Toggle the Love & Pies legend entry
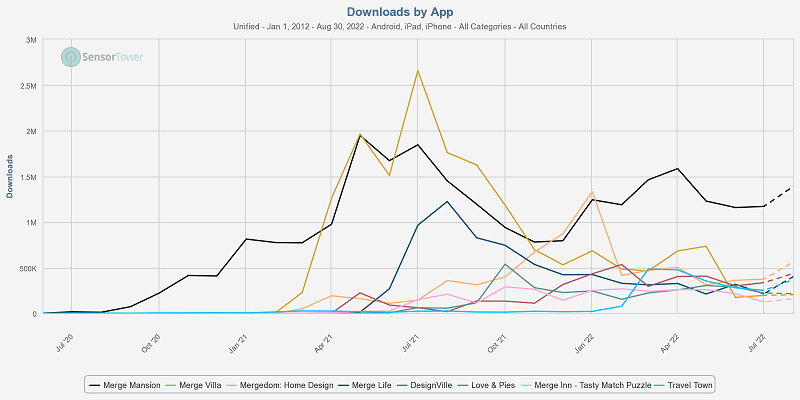Image resolution: width=800 pixels, height=400 pixels. (x=486, y=385)
